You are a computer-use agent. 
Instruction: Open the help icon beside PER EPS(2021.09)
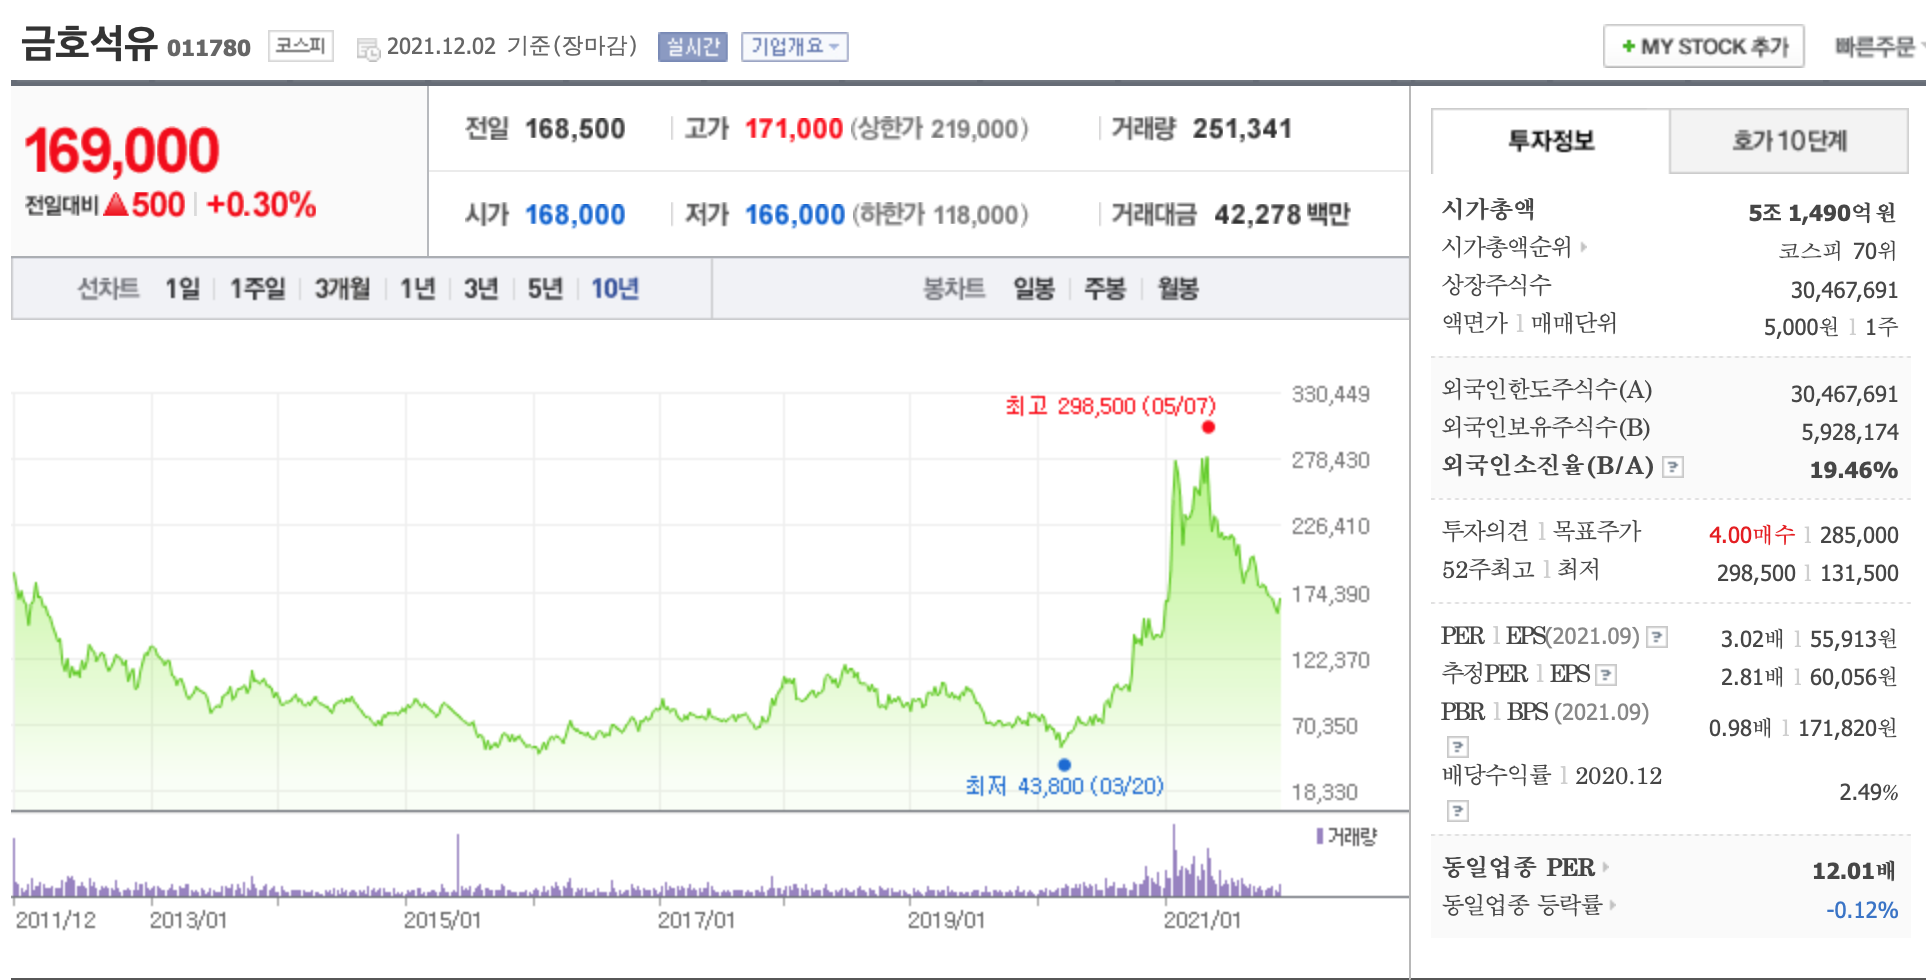click(1657, 637)
